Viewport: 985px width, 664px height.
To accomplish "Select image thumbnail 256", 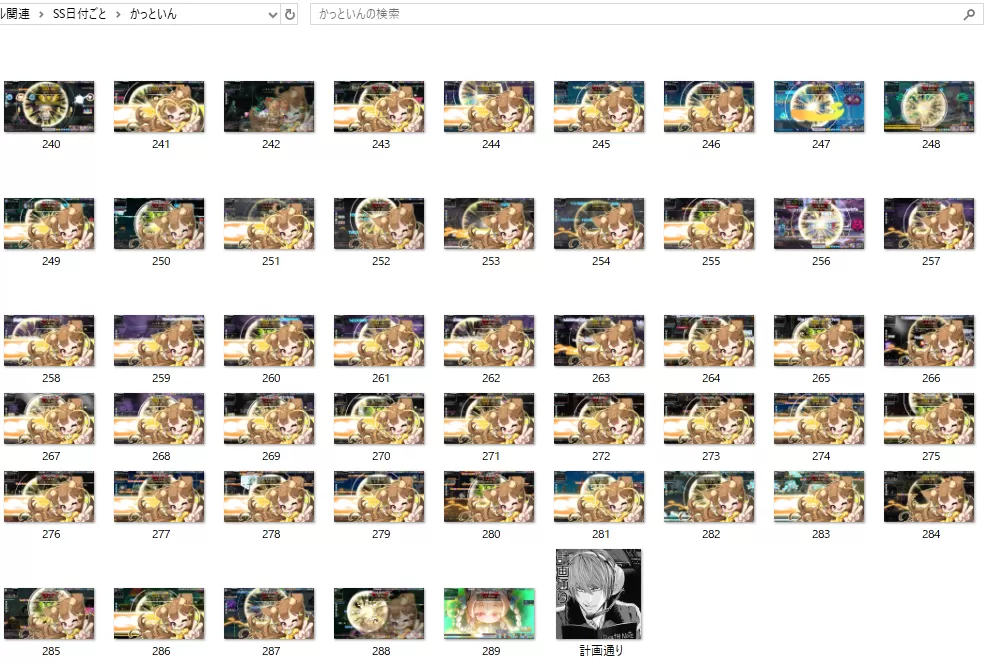I will pos(819,224).
